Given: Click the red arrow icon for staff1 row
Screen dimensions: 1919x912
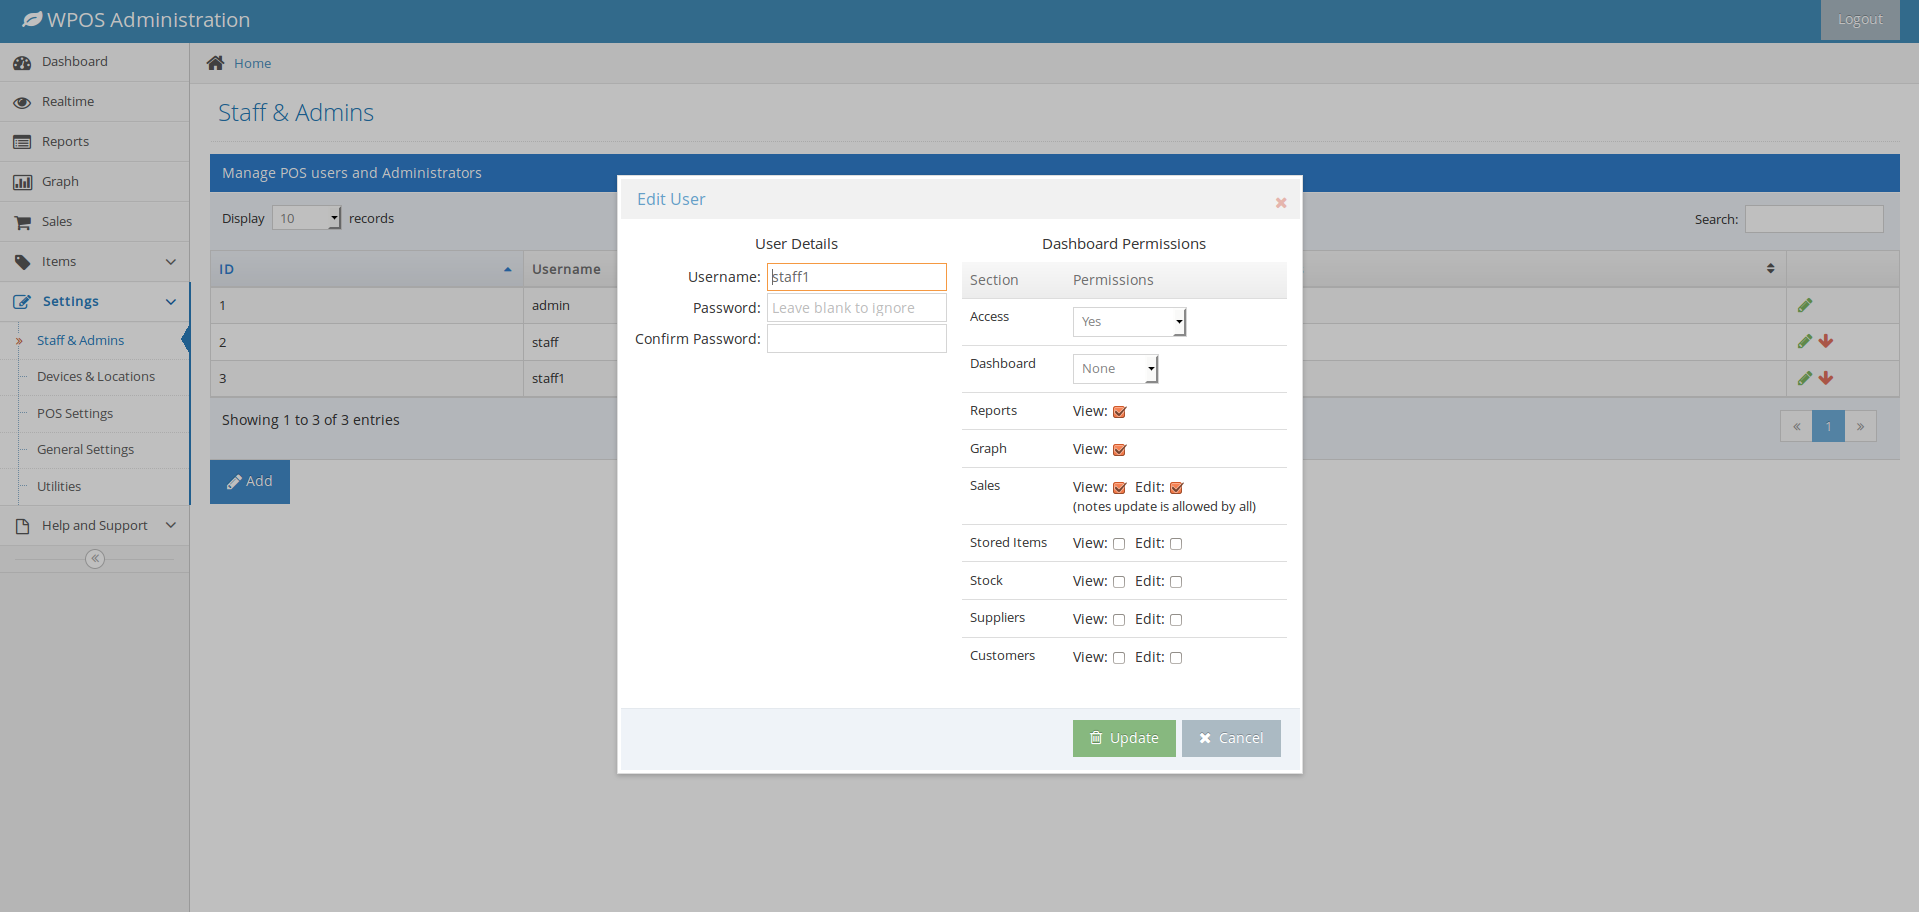Looking at the screenshot, I should [1826, 378].
